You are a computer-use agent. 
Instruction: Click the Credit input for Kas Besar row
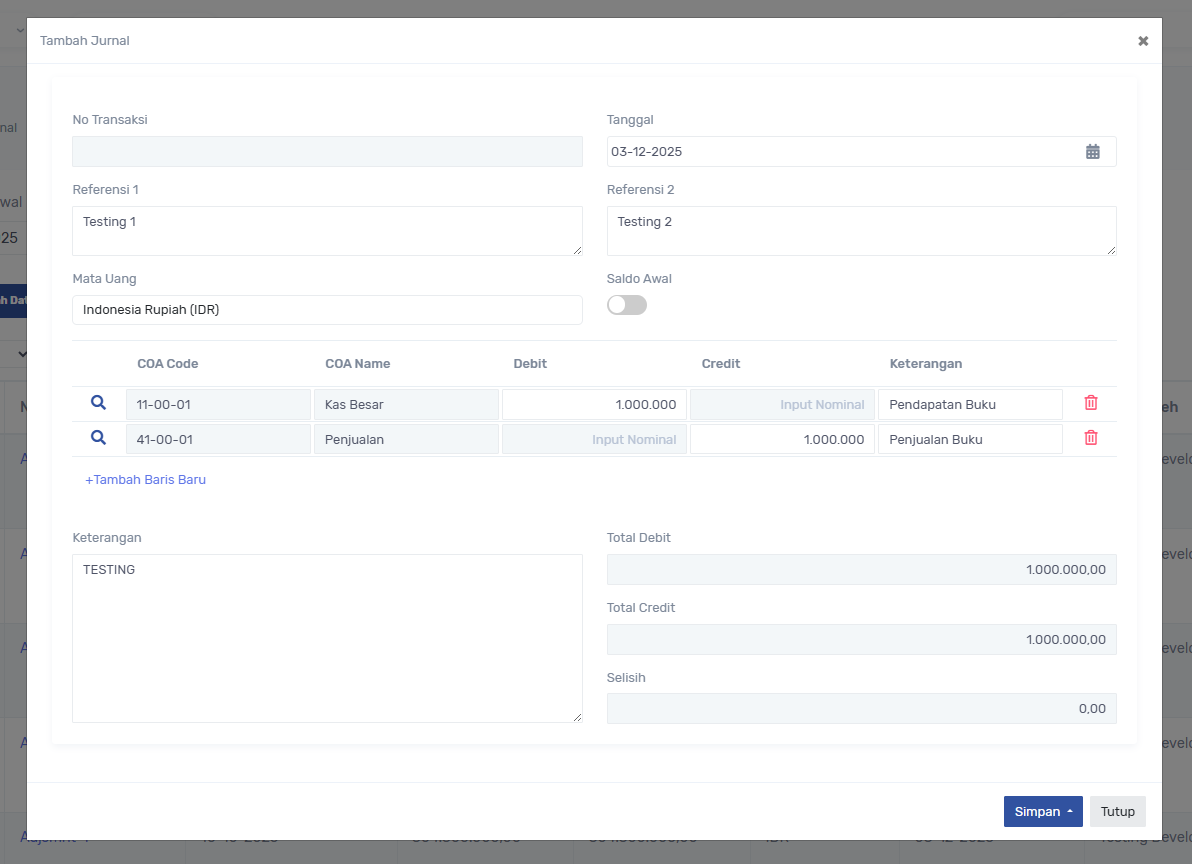pos(782,405)
